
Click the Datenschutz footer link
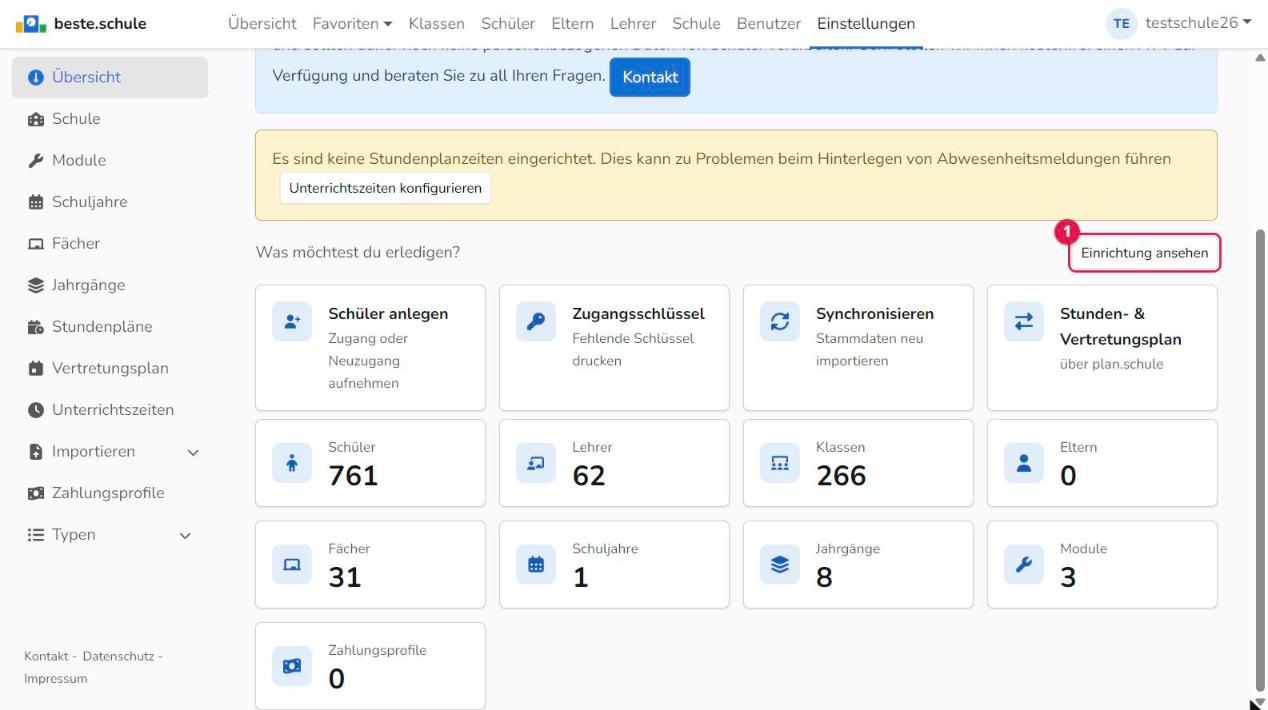click(x=118, y=656)
